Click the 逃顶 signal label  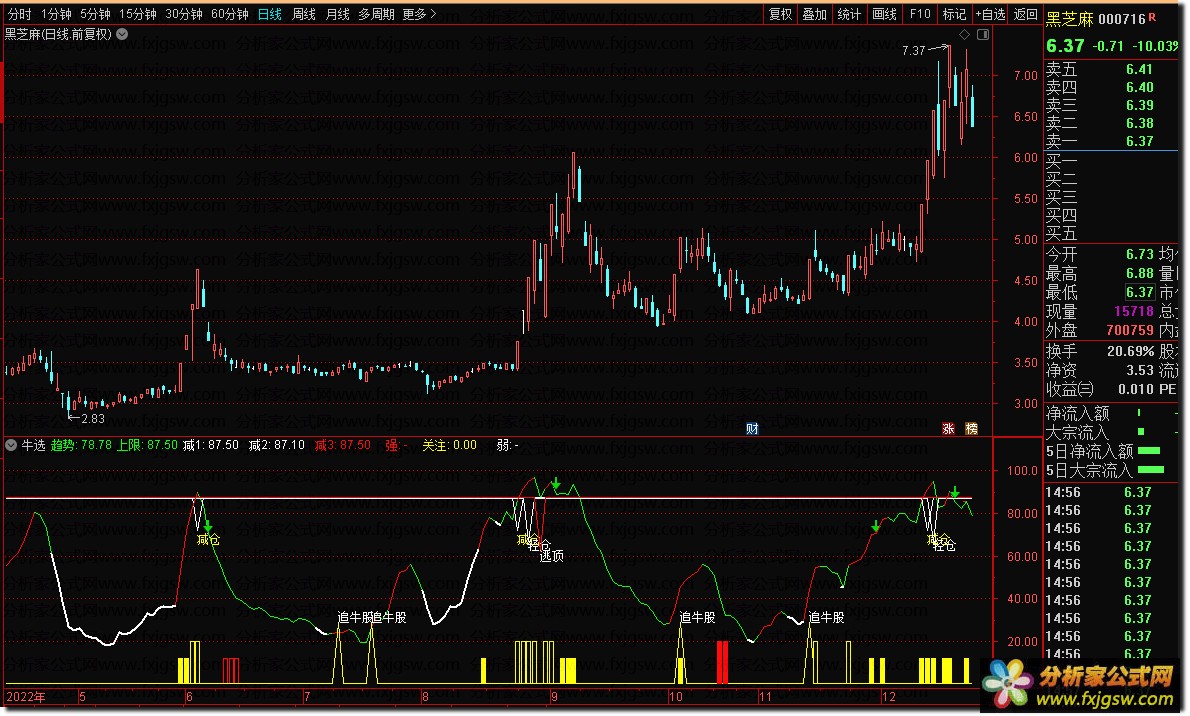pyautogui.click(x=552, y=557)
